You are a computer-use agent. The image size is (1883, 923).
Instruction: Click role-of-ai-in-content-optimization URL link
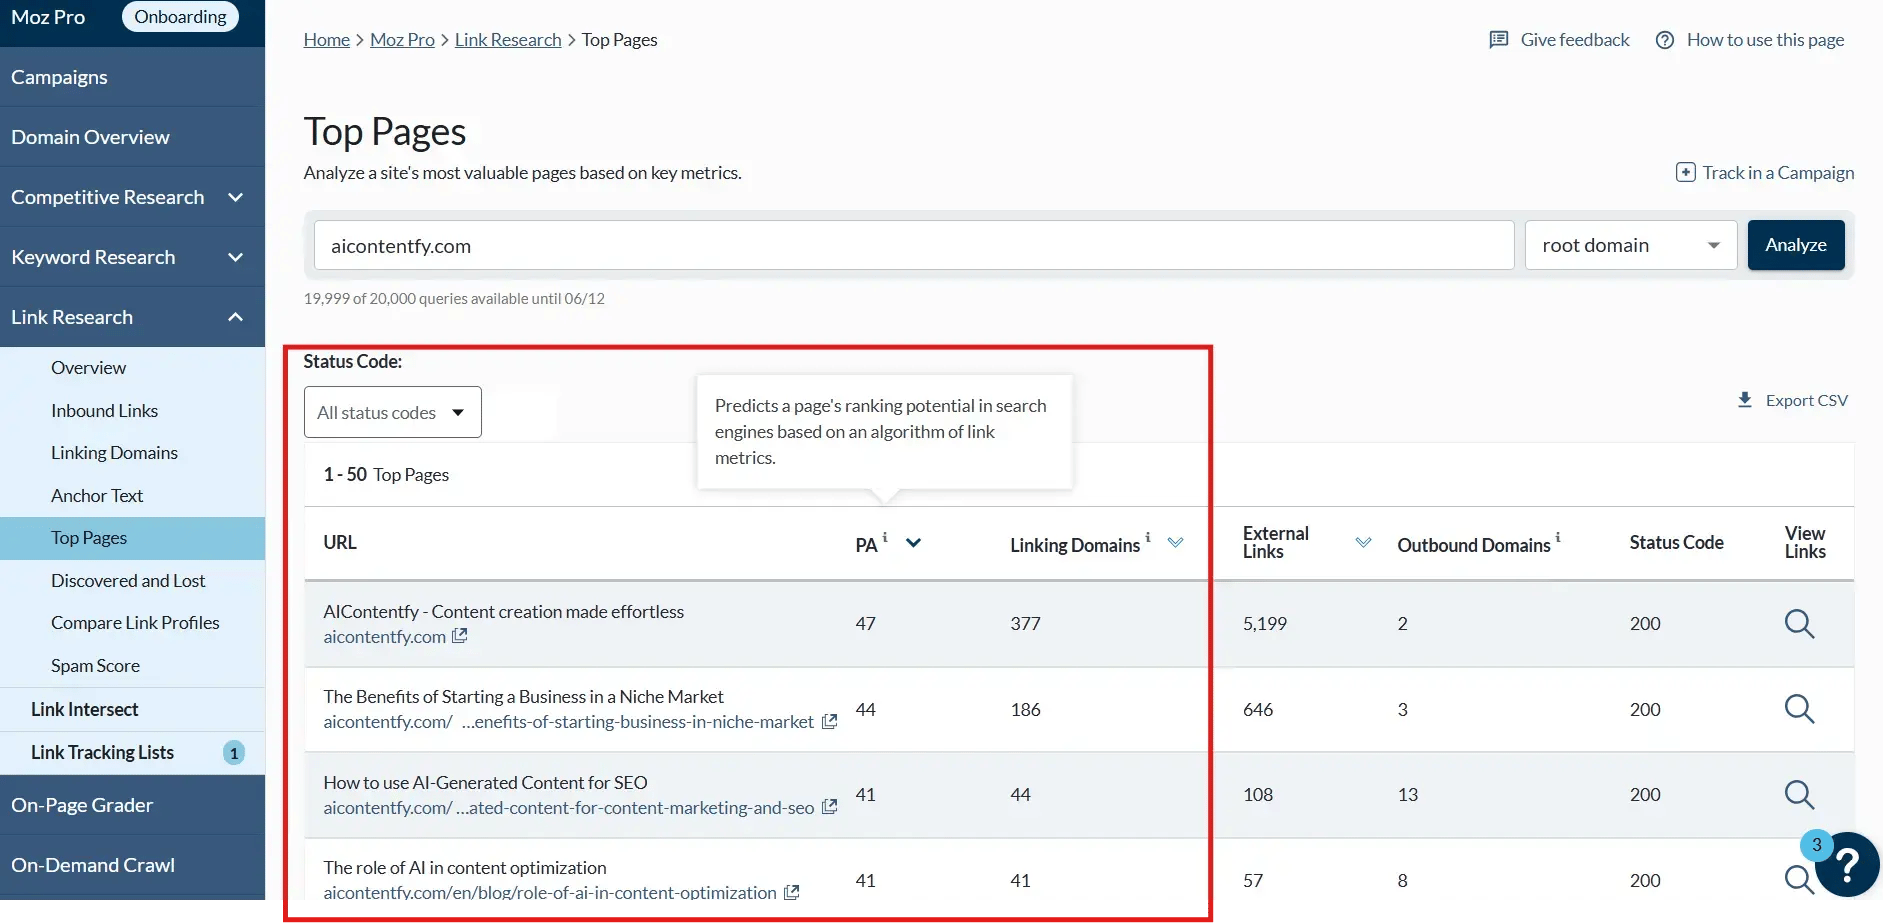550,892
